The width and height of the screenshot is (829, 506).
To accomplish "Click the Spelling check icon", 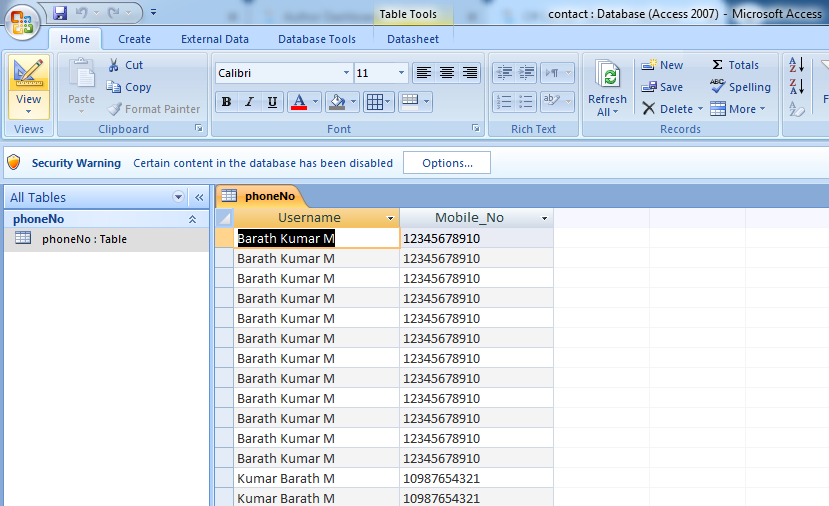I will coord(717,87).
